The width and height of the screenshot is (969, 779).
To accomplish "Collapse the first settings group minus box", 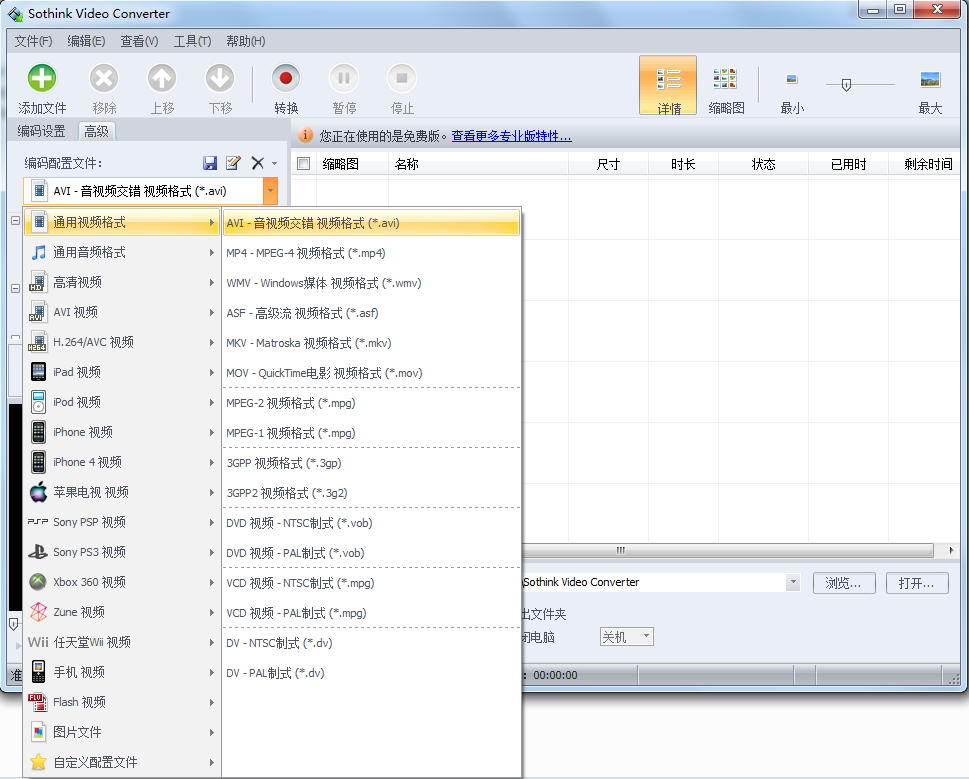I will click(15, 220).
